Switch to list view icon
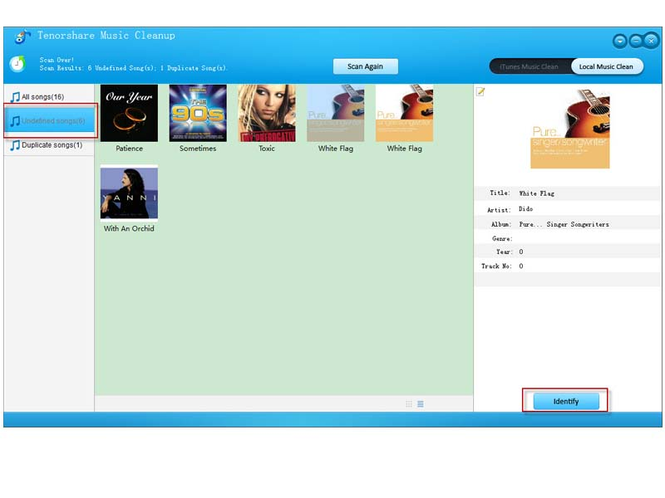 pyautogui.click(x=420, y=404)
